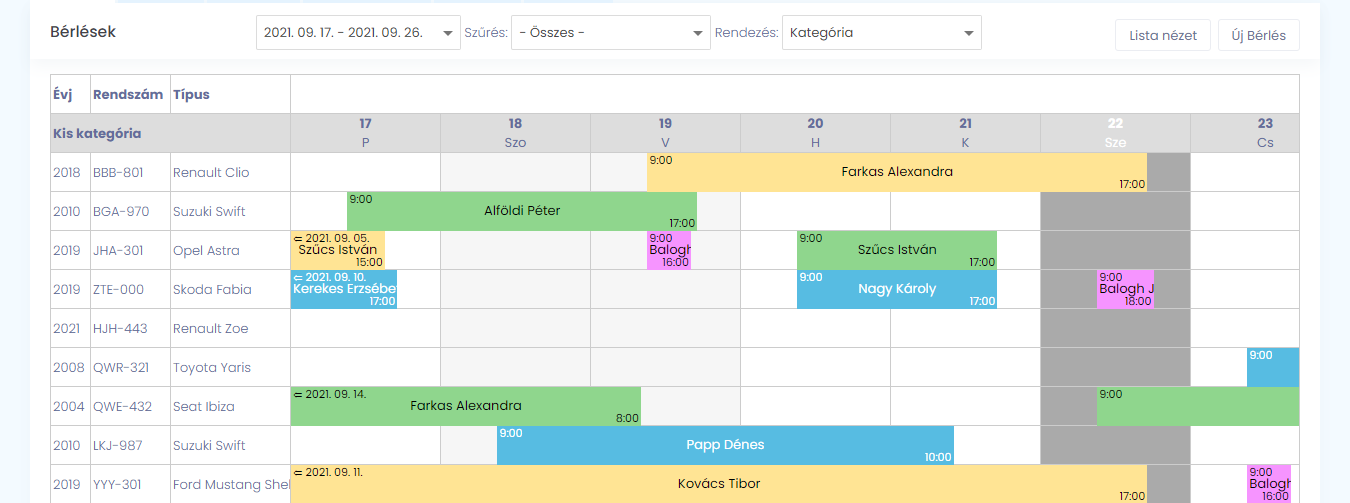Click Balogh's pink booking on Opel Astra row
The height and width of the screenshot is (503, 1350).
click(669, 250)
